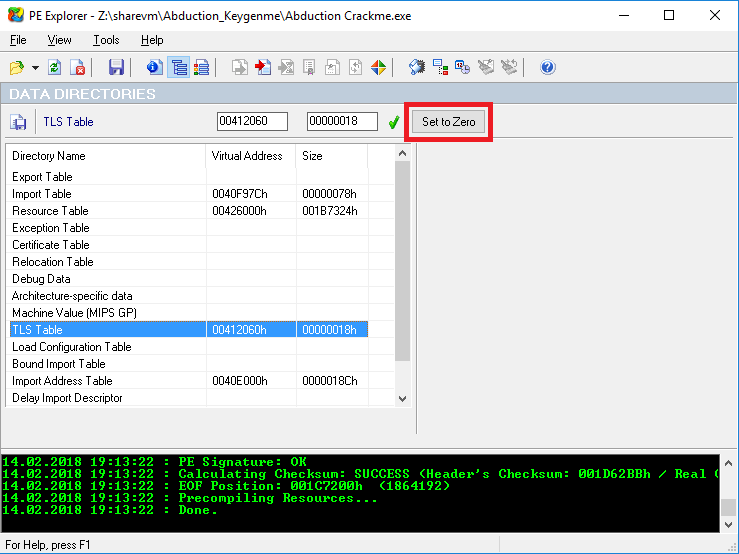Image resolution: width=739 pixels, height=554 pixels.
Task: Click the Set to Zero button
Action: tap(449, 122)
